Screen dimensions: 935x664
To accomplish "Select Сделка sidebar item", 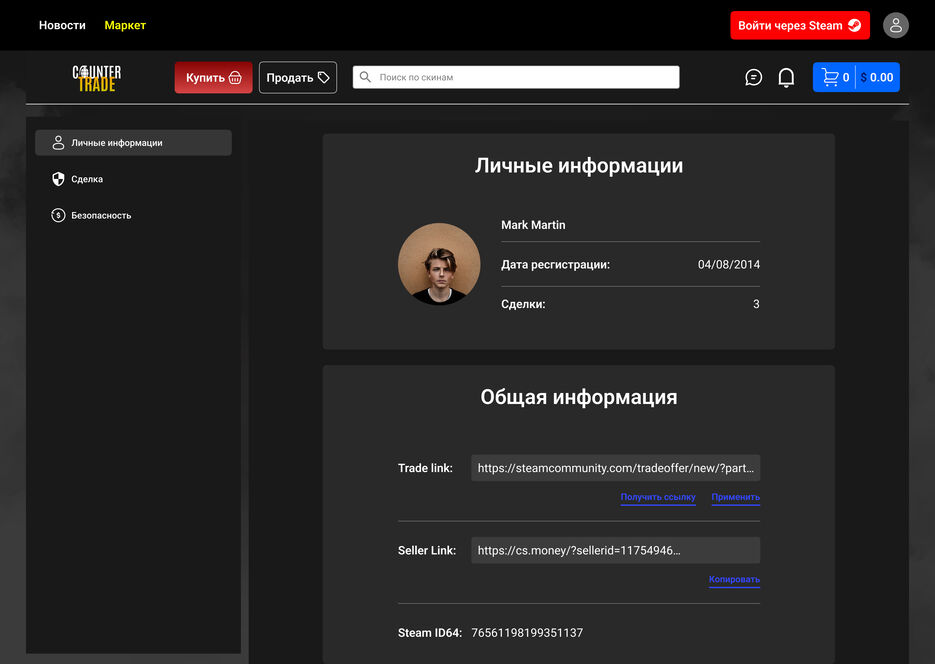I will (x=134, y=179).
